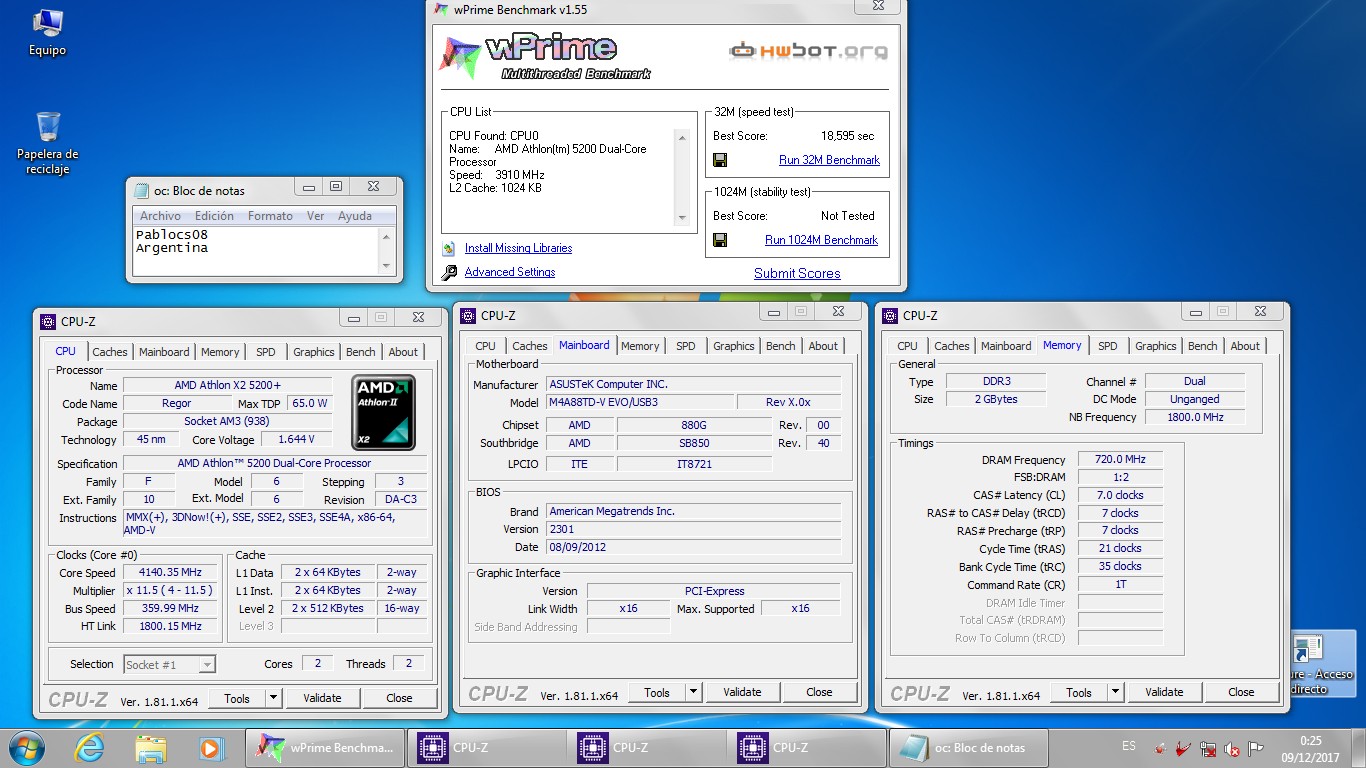The height and width of the screenshot is (768, 1366).
Task: Click the muted volume tray icon
Action: click(x=1232, y=749)
